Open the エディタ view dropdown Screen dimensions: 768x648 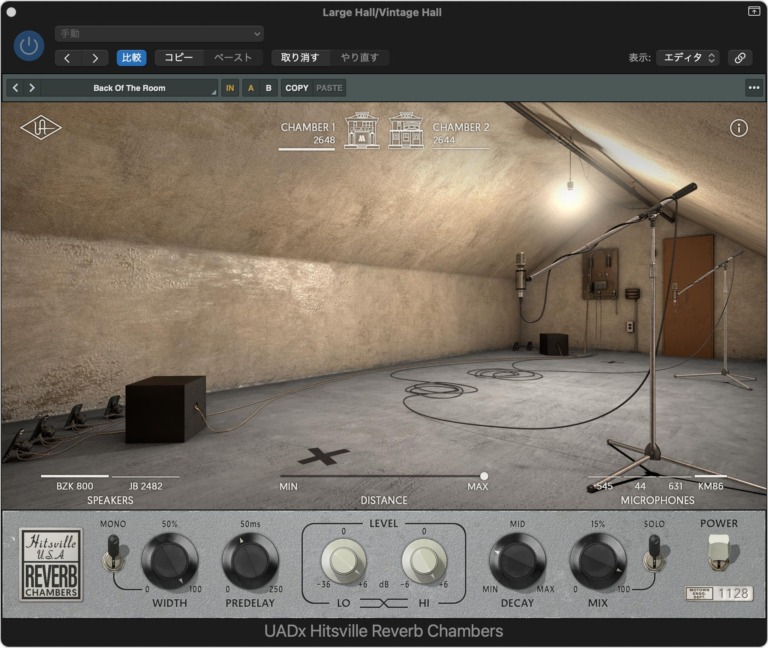[687, 58]
